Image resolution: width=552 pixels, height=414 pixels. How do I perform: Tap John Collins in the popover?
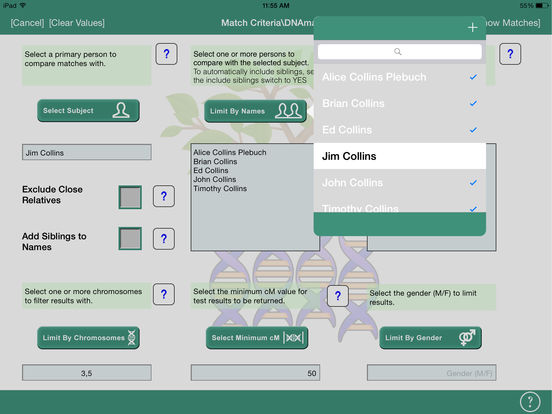[x=400, y=182]
